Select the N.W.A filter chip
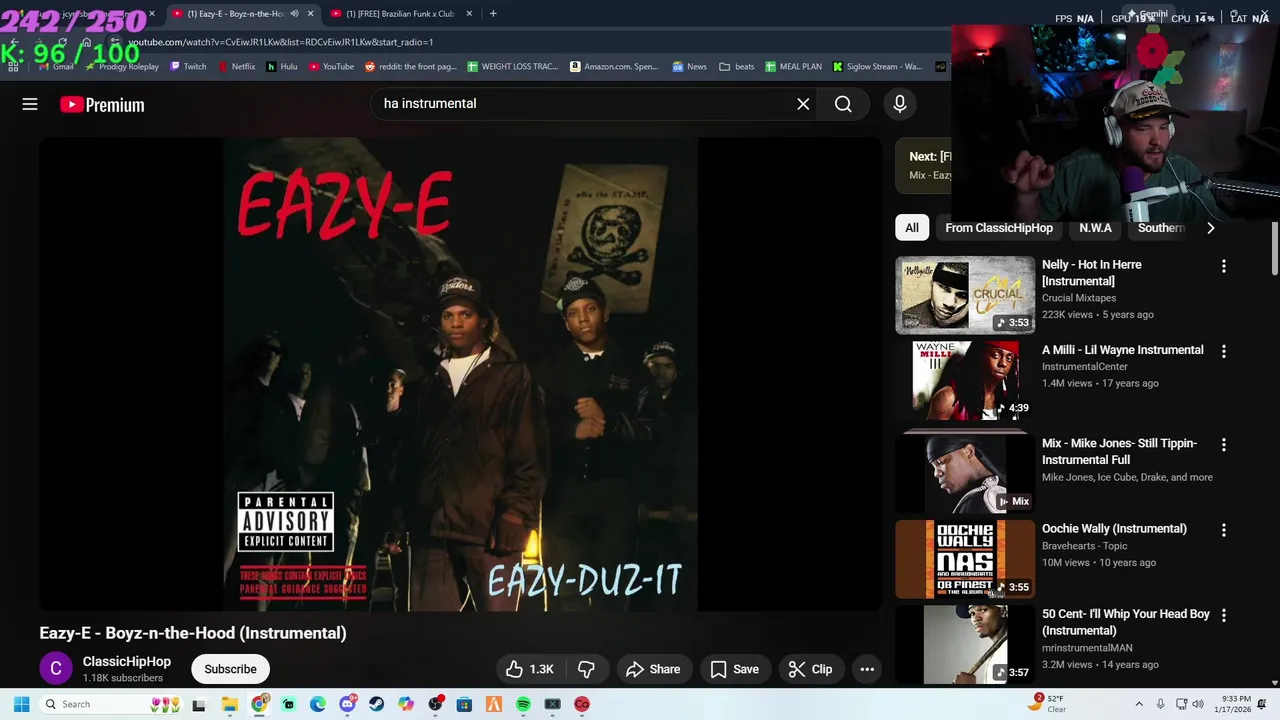1280x720 pixels. [1095, 228]
